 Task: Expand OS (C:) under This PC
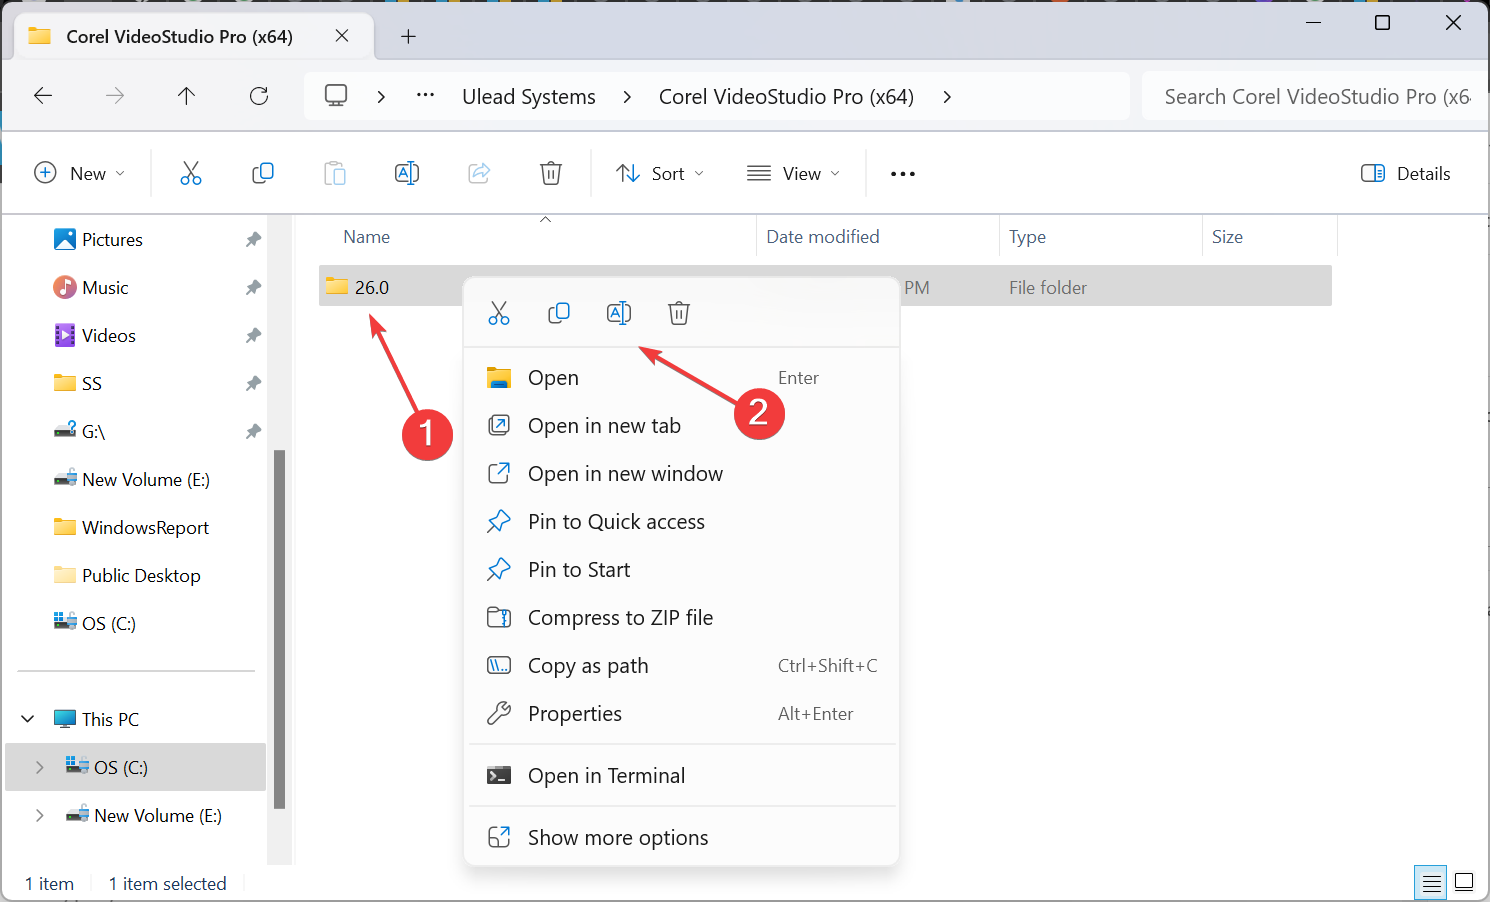(x=39, y=767)
